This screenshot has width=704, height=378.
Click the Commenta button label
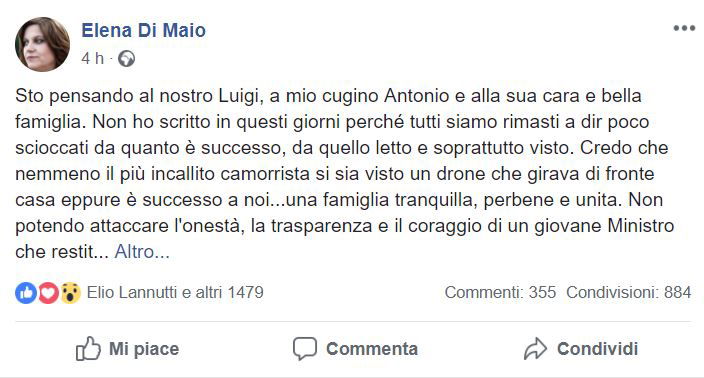[x=372, y=349]
